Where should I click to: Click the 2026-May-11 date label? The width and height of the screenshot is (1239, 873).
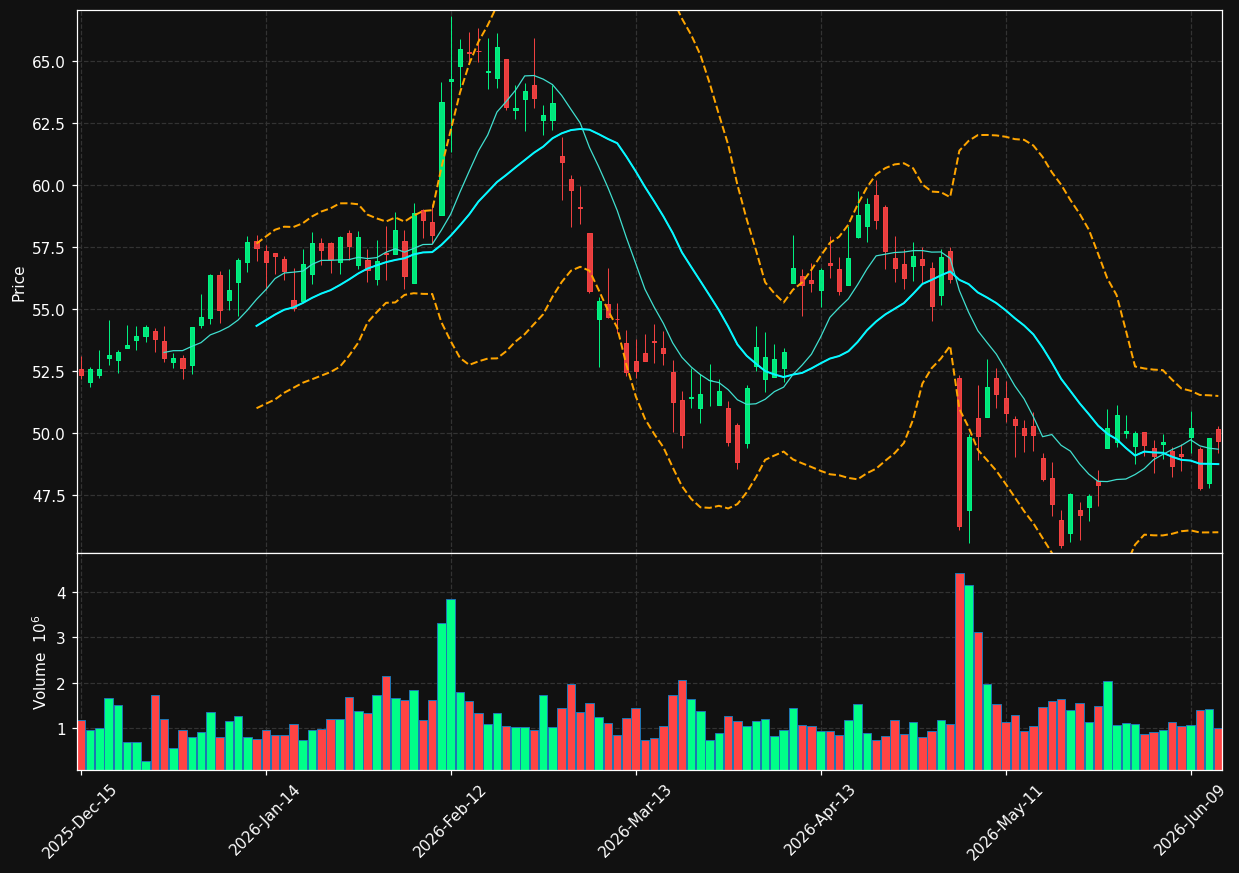(x=1004, y=820)
